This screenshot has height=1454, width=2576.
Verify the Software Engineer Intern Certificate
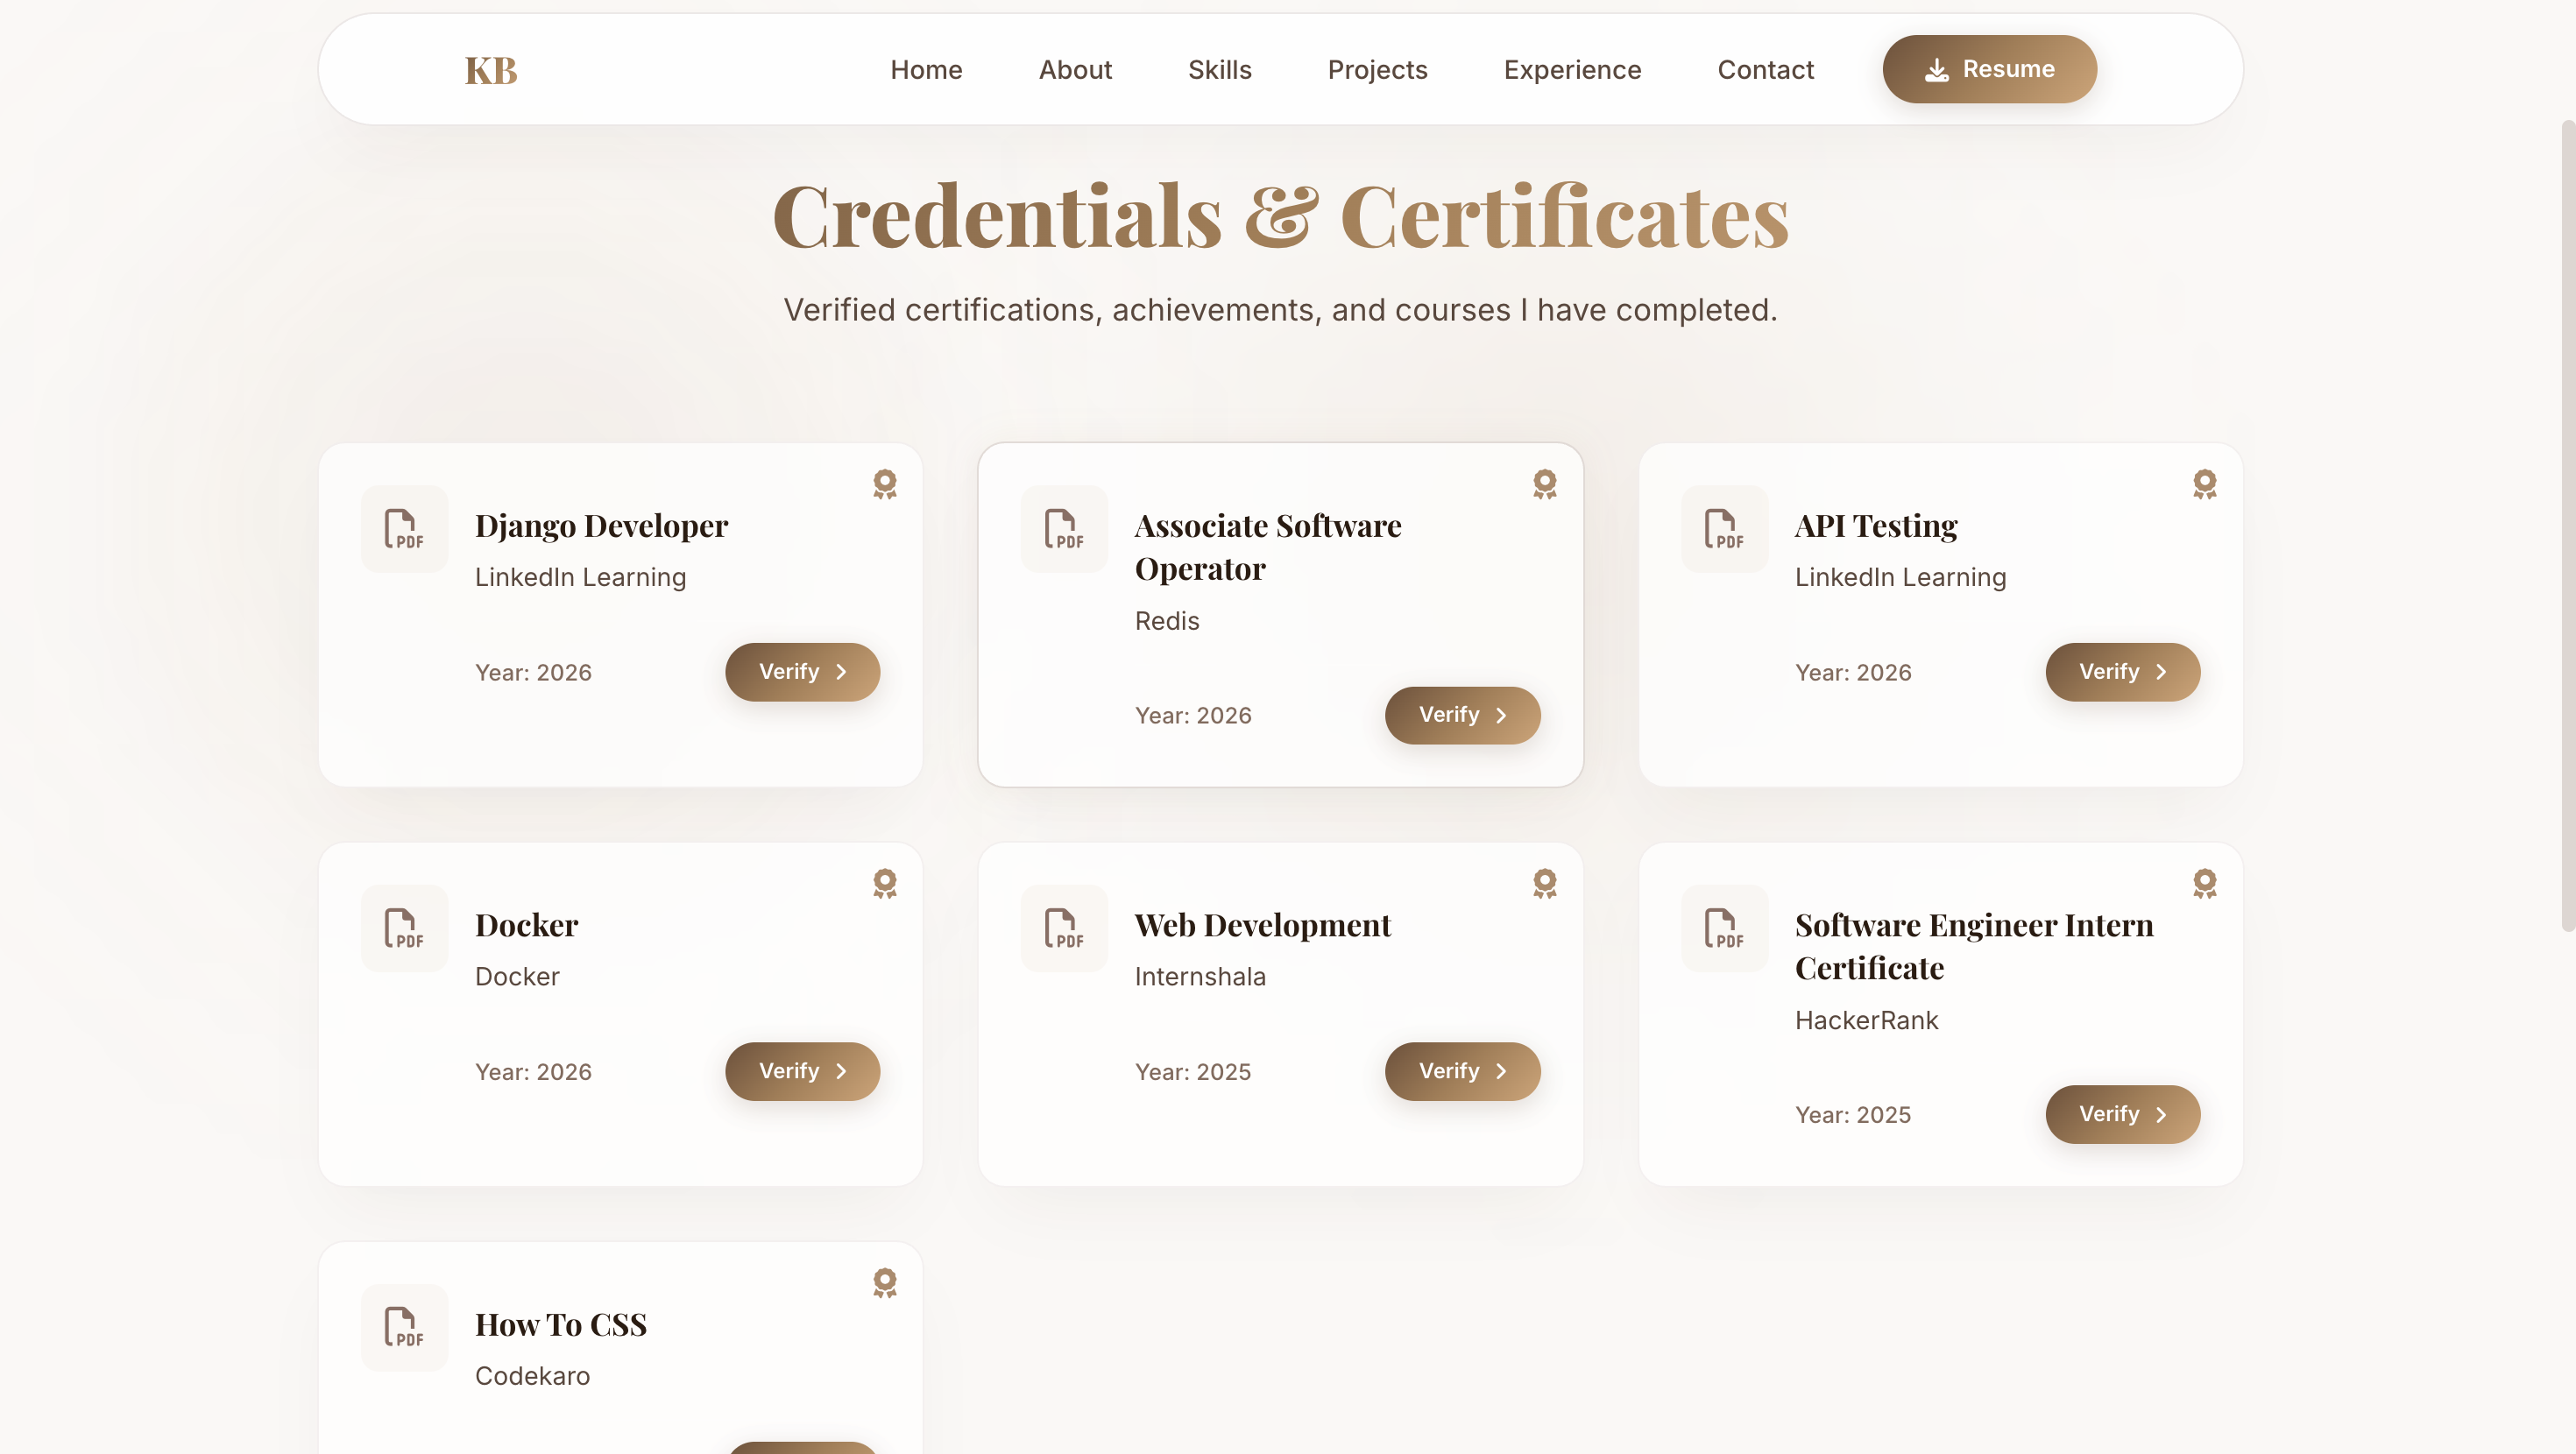pos(2122,1114)
